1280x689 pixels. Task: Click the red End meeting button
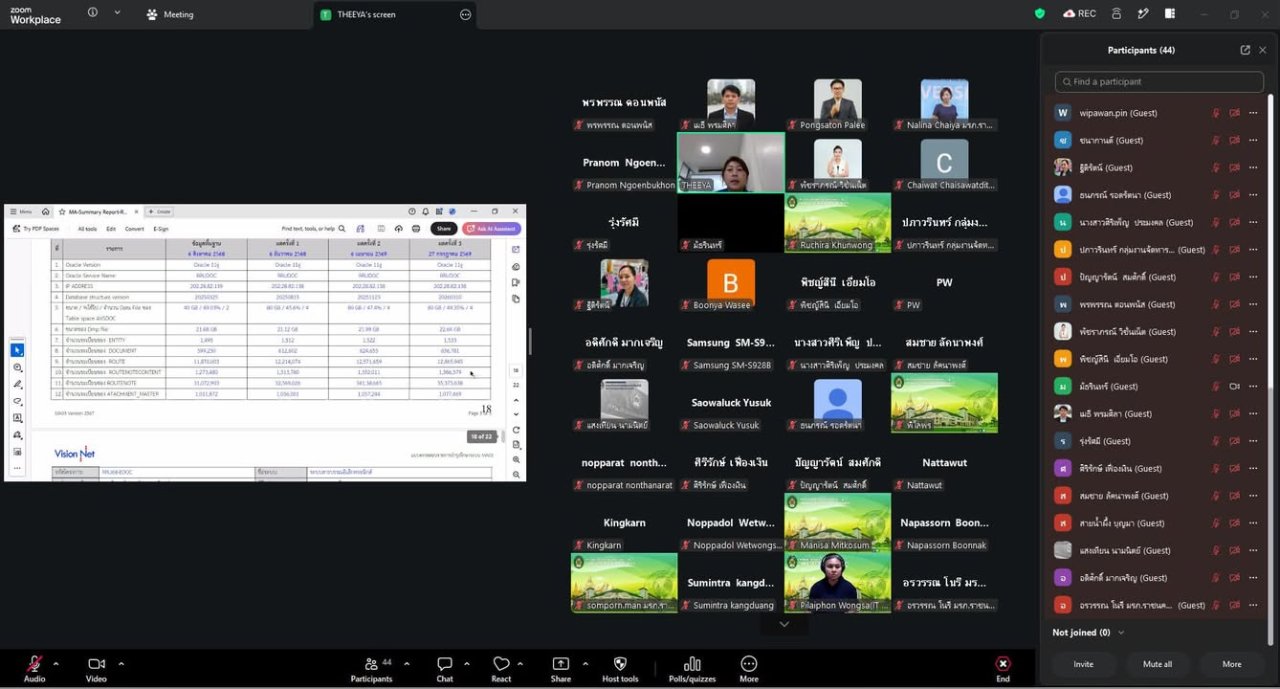click(x=1002, y=668)
